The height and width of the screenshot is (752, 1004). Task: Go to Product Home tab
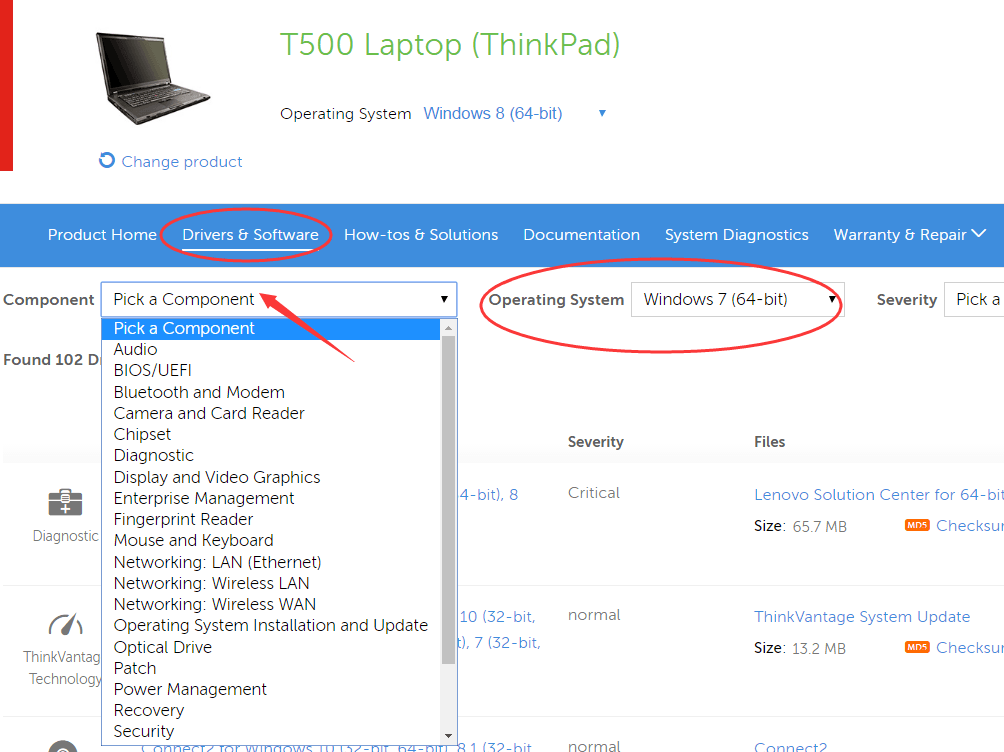(x=102, y=234)
